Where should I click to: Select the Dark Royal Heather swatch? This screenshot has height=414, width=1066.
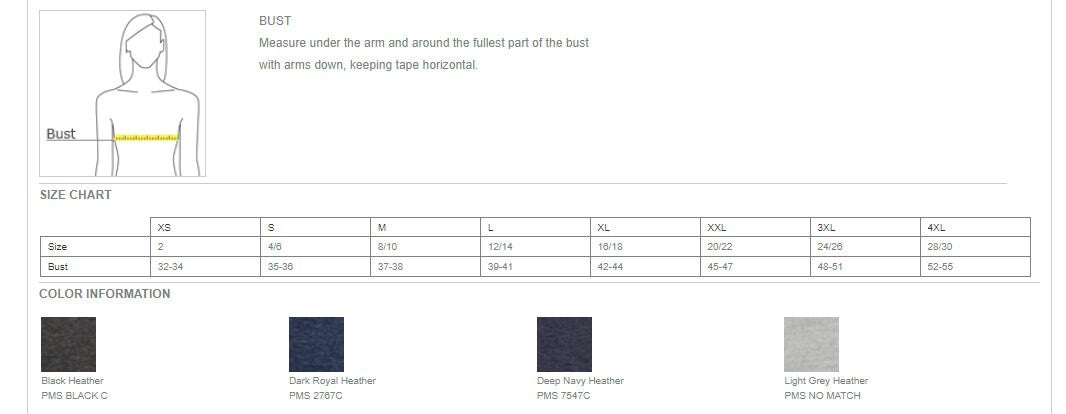pyautogui.click(x=316, y=344)
